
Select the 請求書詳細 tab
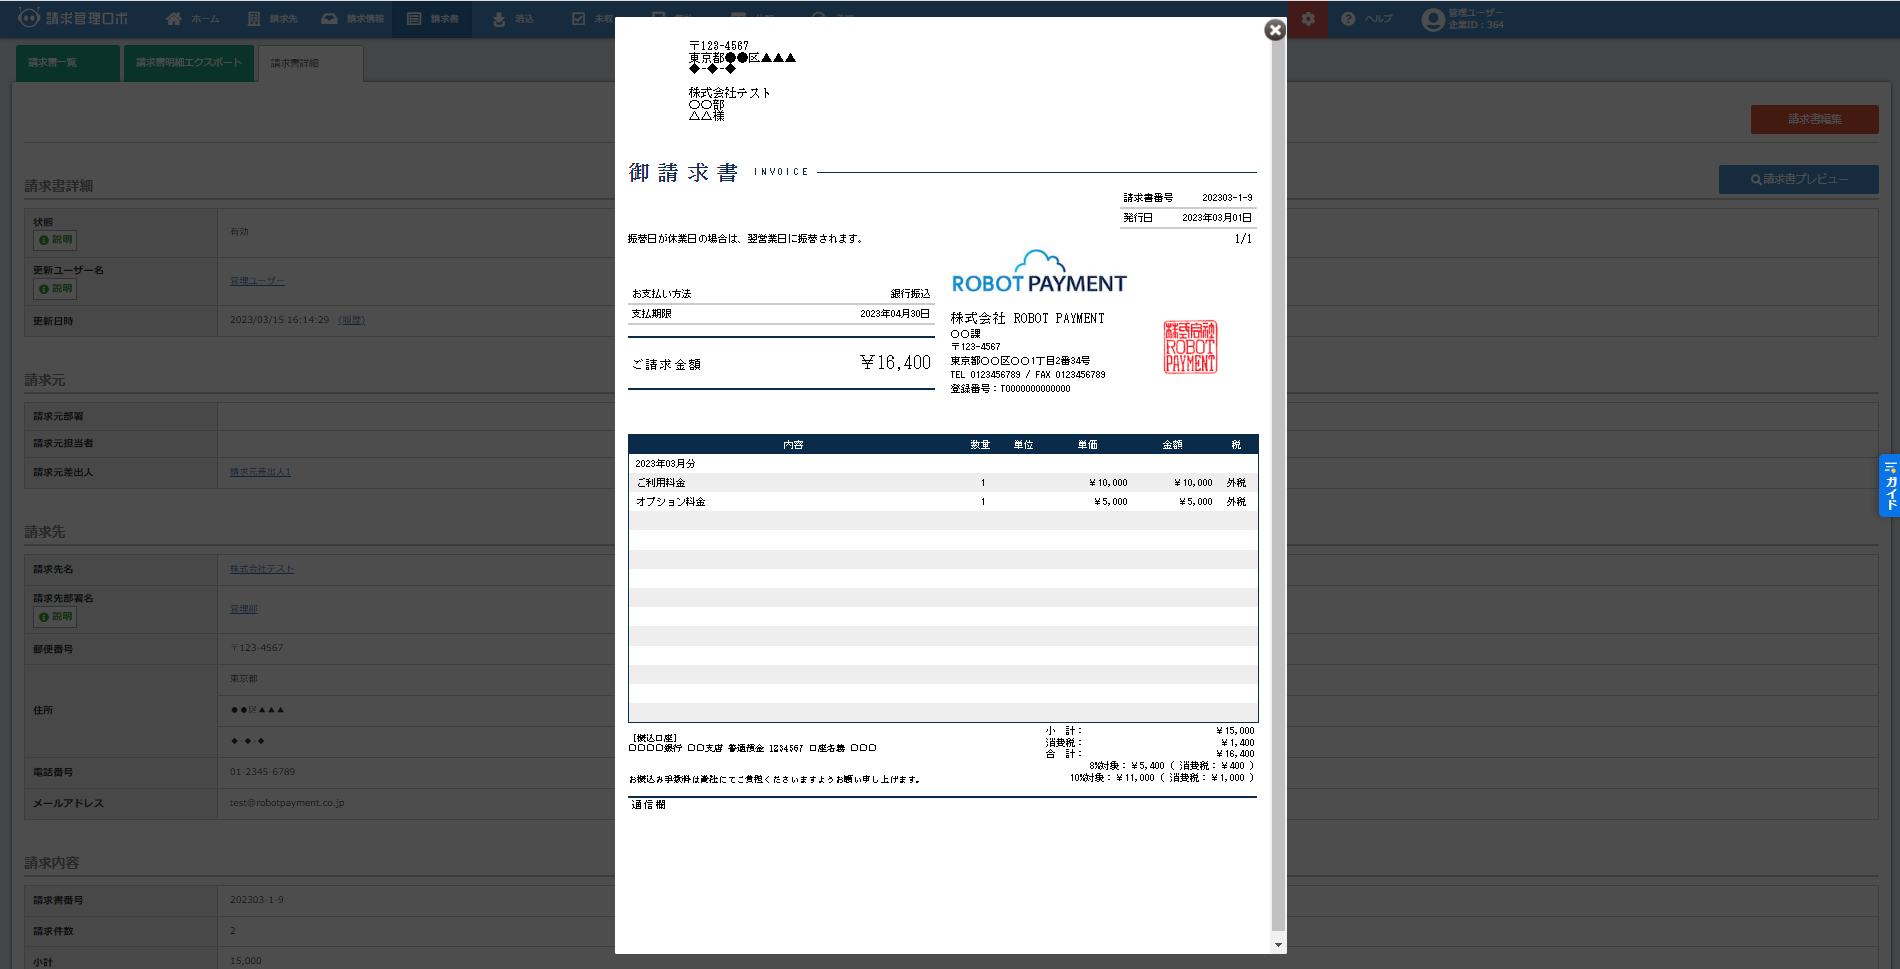(x=311, y=63)
